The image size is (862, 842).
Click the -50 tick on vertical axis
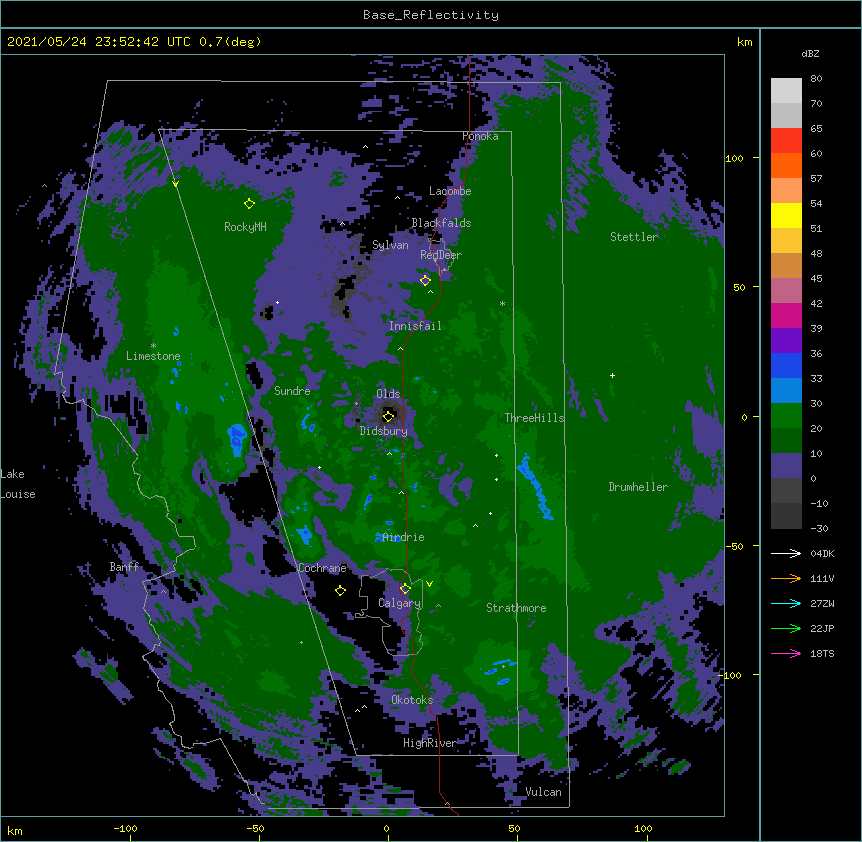pyautogui.click(x=734, y=546)
